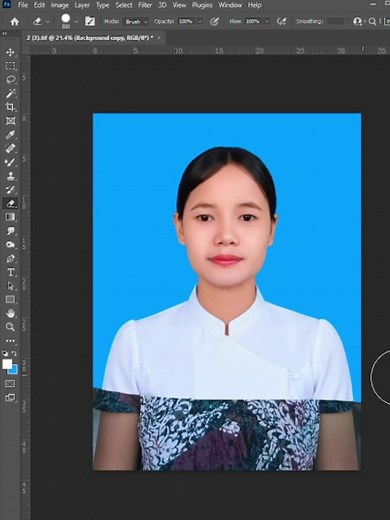The height and width of the screenshot is (520, 390).
Task: Select the Sponge tool in toolbar
Action: click(10, 245)
